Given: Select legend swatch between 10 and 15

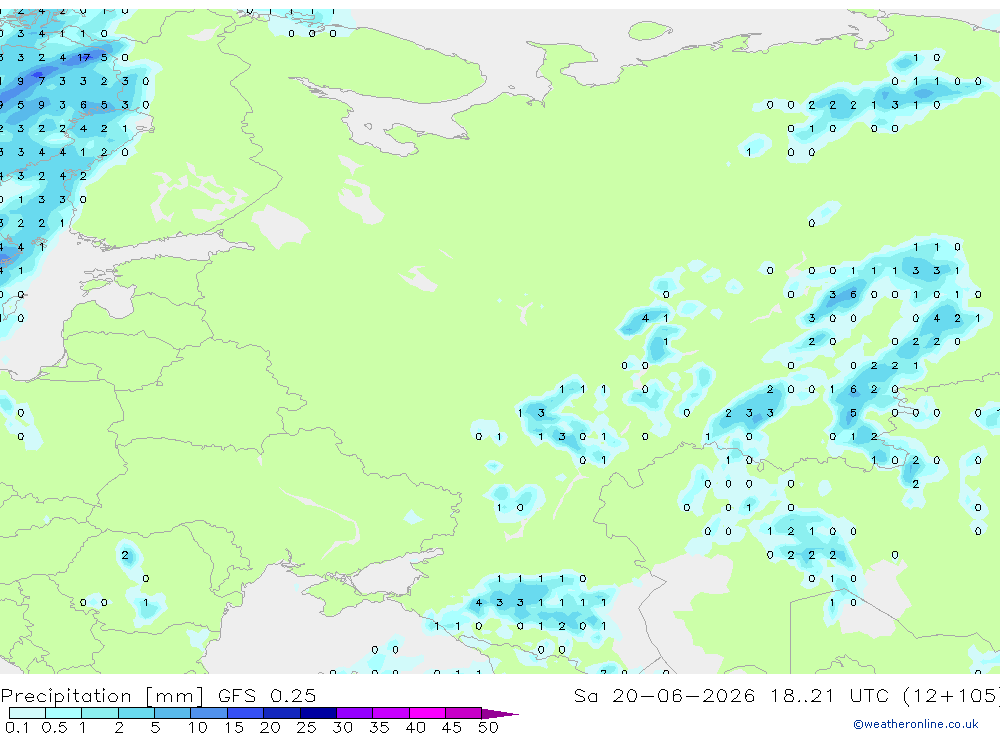Looking at the screenshot, I should 209,713.
